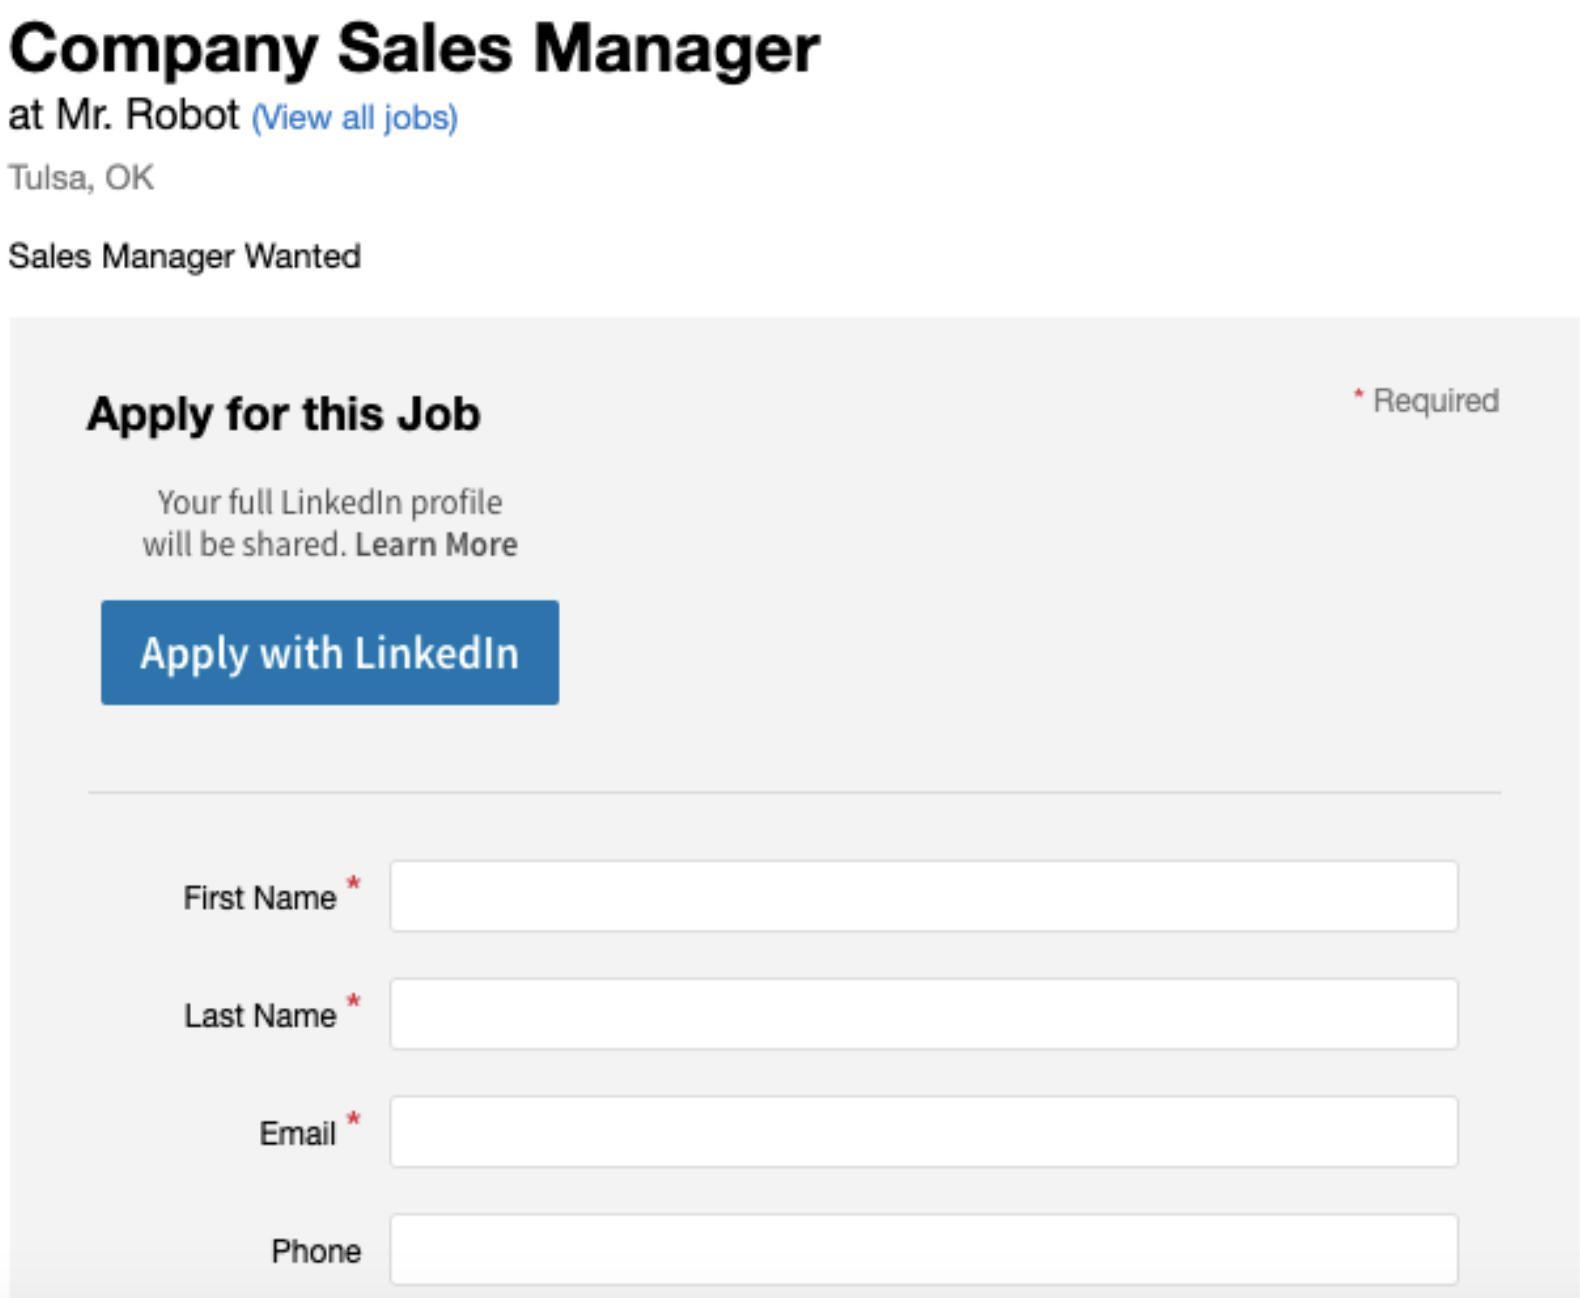Click the Last Name label text
1580x1298 pixels.
pos(259,1016)
